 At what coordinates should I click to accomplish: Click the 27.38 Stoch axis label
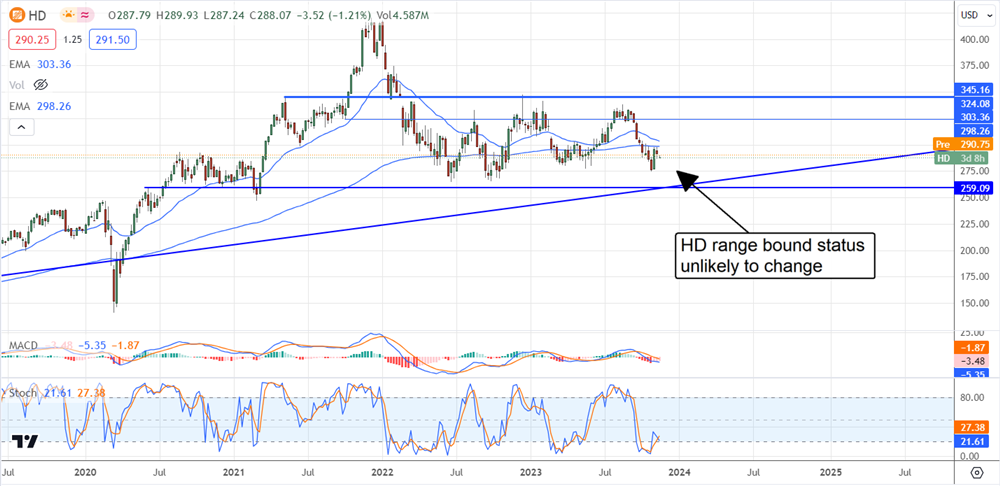coord(971,429)
